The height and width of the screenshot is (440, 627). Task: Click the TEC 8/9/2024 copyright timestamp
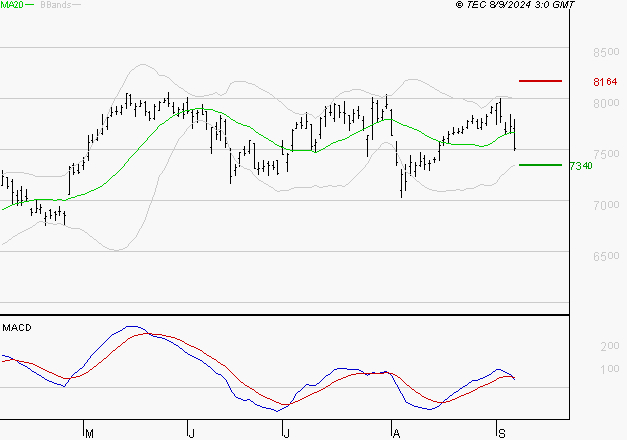tap(515, 5)
